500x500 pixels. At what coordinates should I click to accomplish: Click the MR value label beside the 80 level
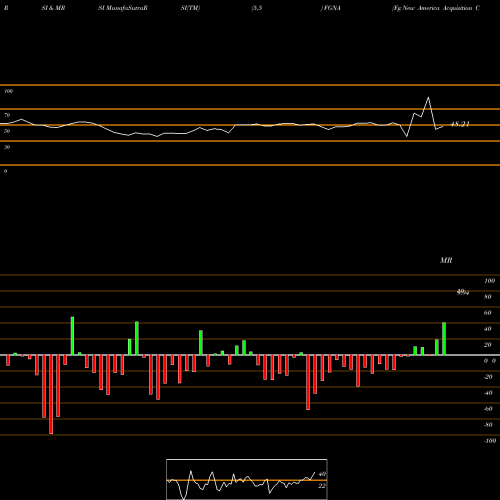[x=463, y=292]
